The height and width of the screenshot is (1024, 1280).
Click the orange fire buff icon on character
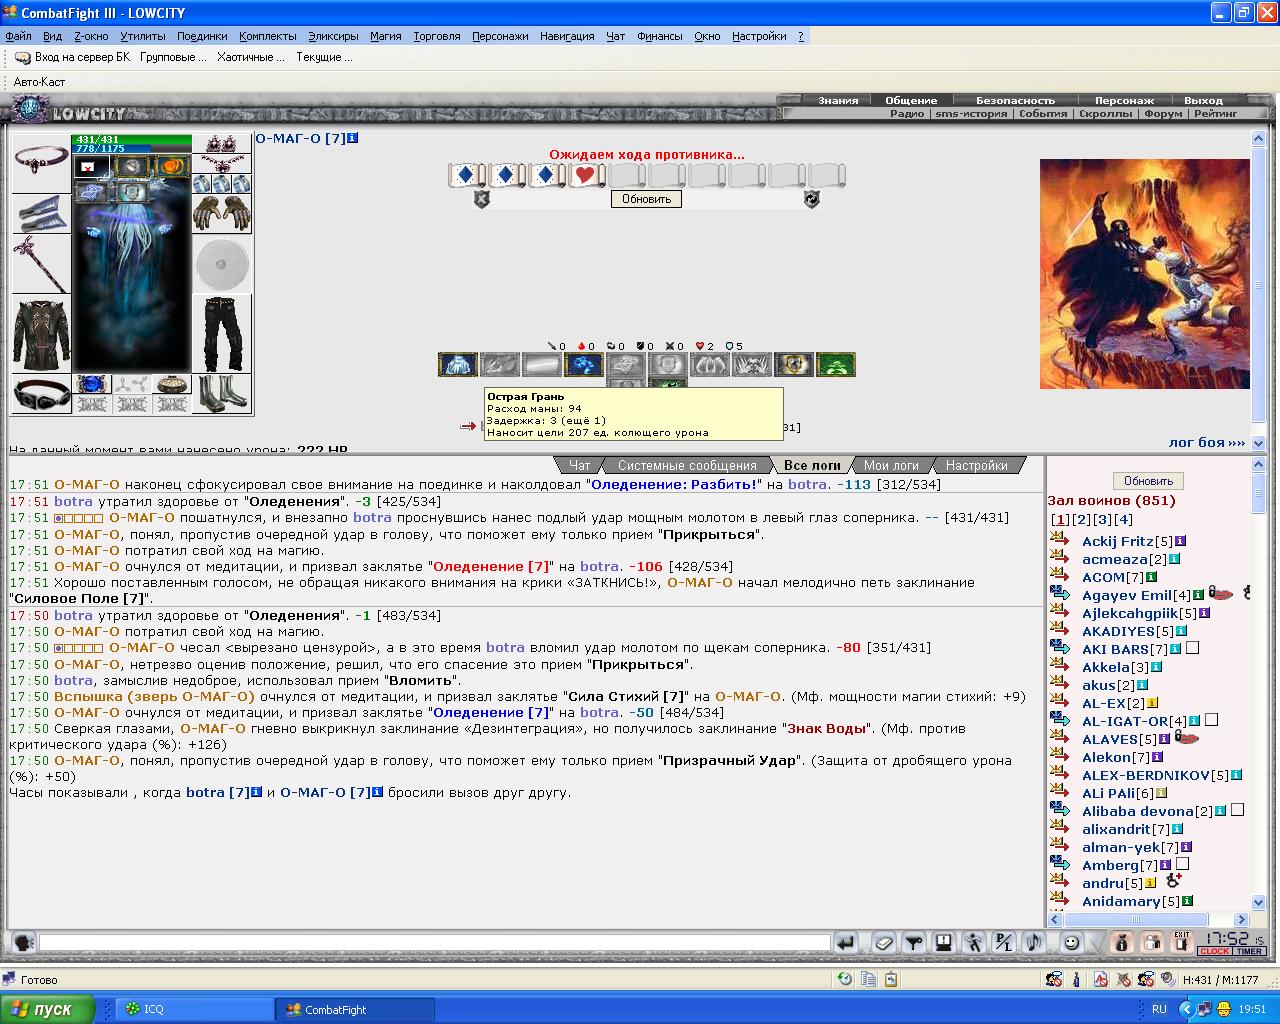tap(171, 166)
